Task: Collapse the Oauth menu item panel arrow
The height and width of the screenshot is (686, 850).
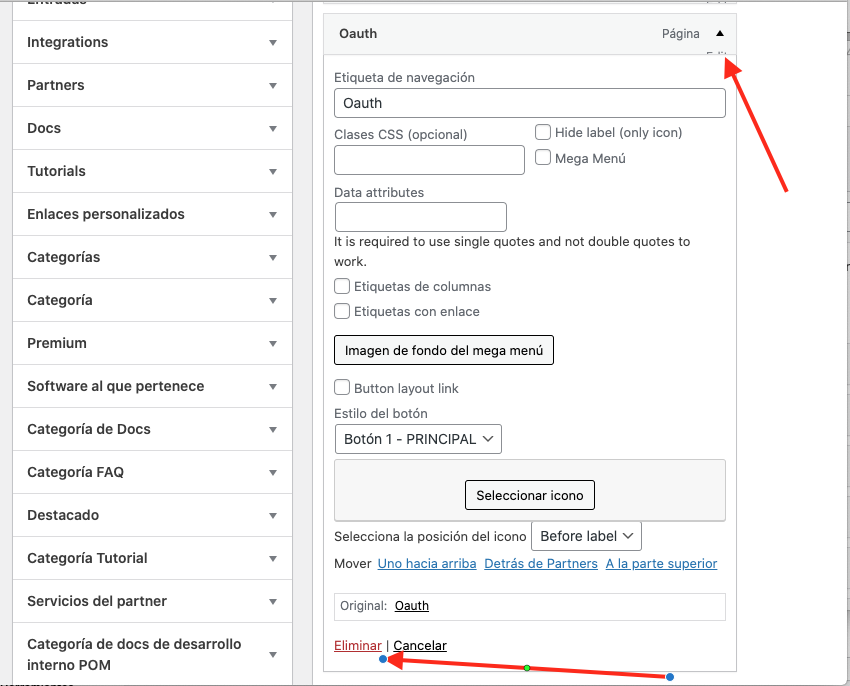Action: [719, 33]
